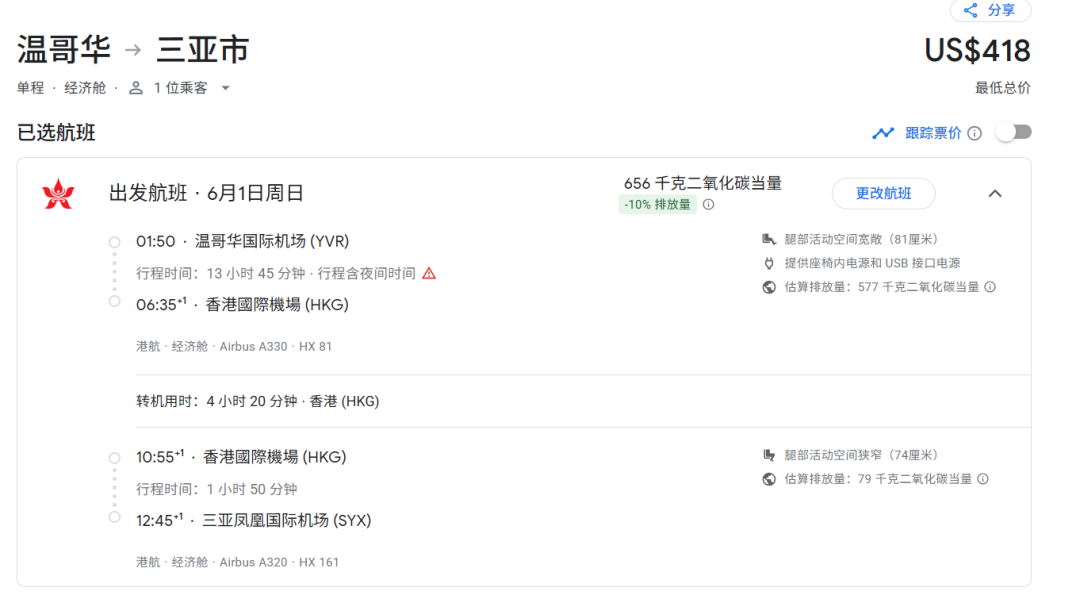Toggle the 跟踪票价 price tracking switch
Image resolution: width=1080 pixels, height=595 pixels.
point(1013,133)
